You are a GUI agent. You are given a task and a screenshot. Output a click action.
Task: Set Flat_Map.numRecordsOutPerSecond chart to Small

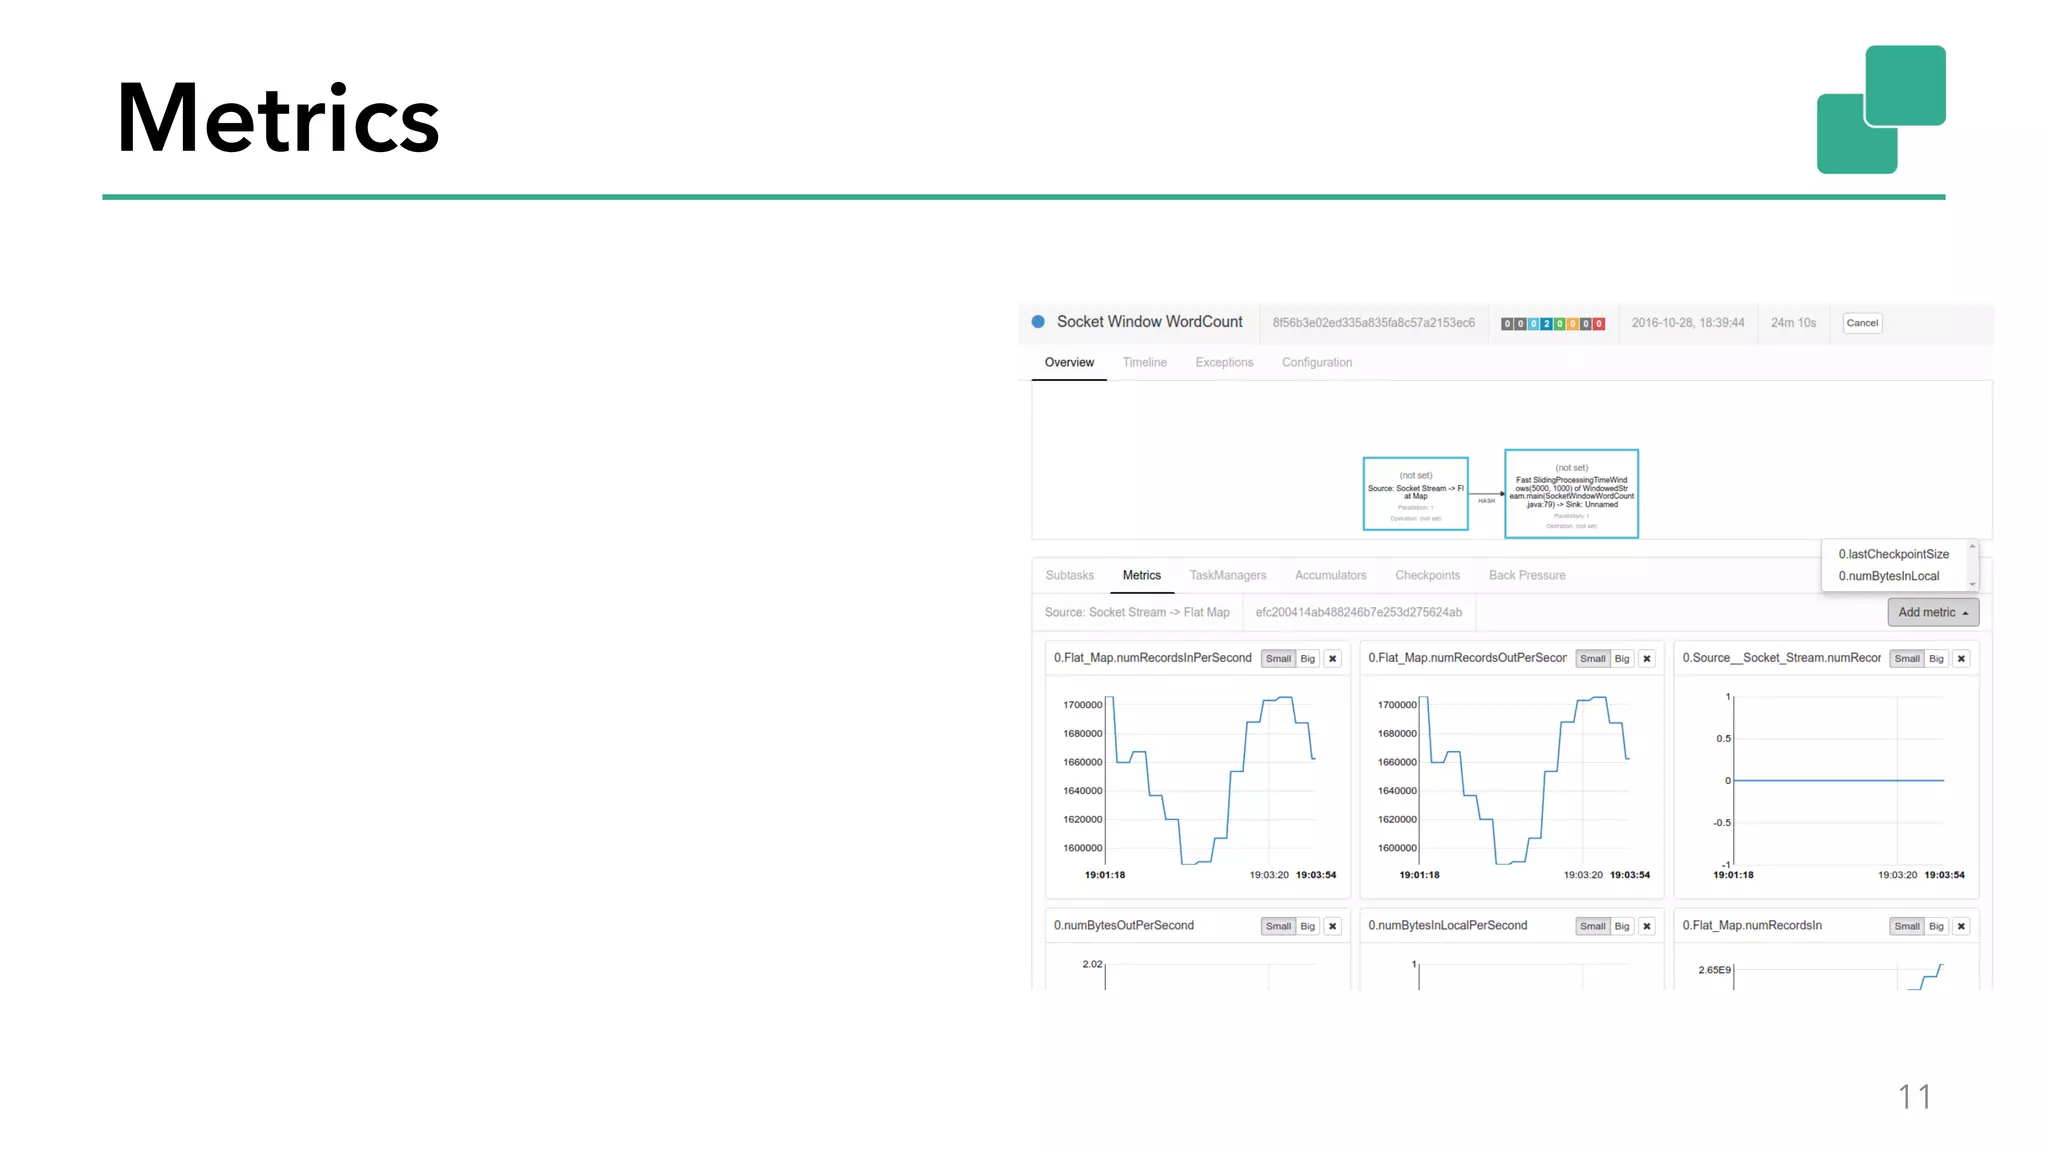coord(1592,659)
